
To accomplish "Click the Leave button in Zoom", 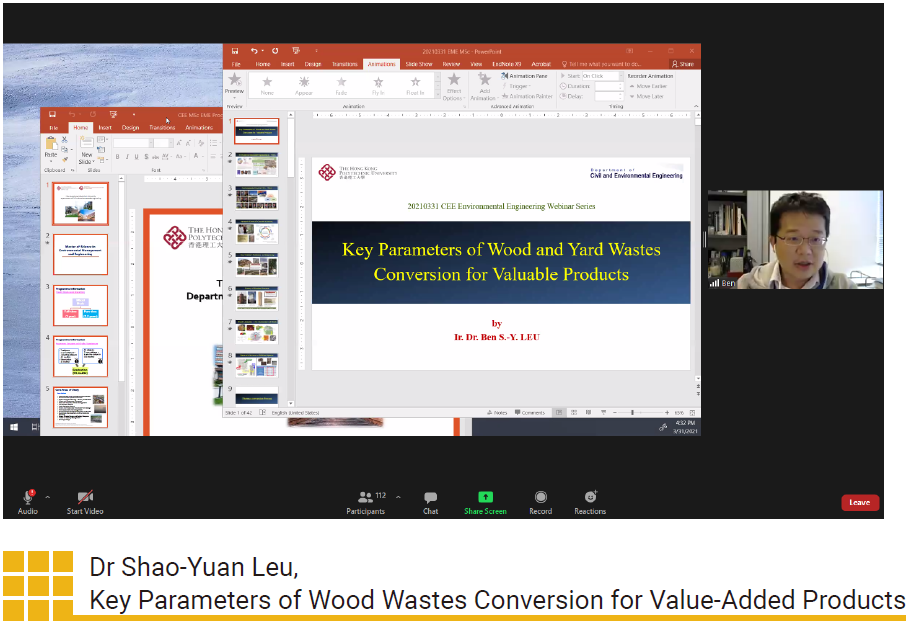I will [860, 502].
